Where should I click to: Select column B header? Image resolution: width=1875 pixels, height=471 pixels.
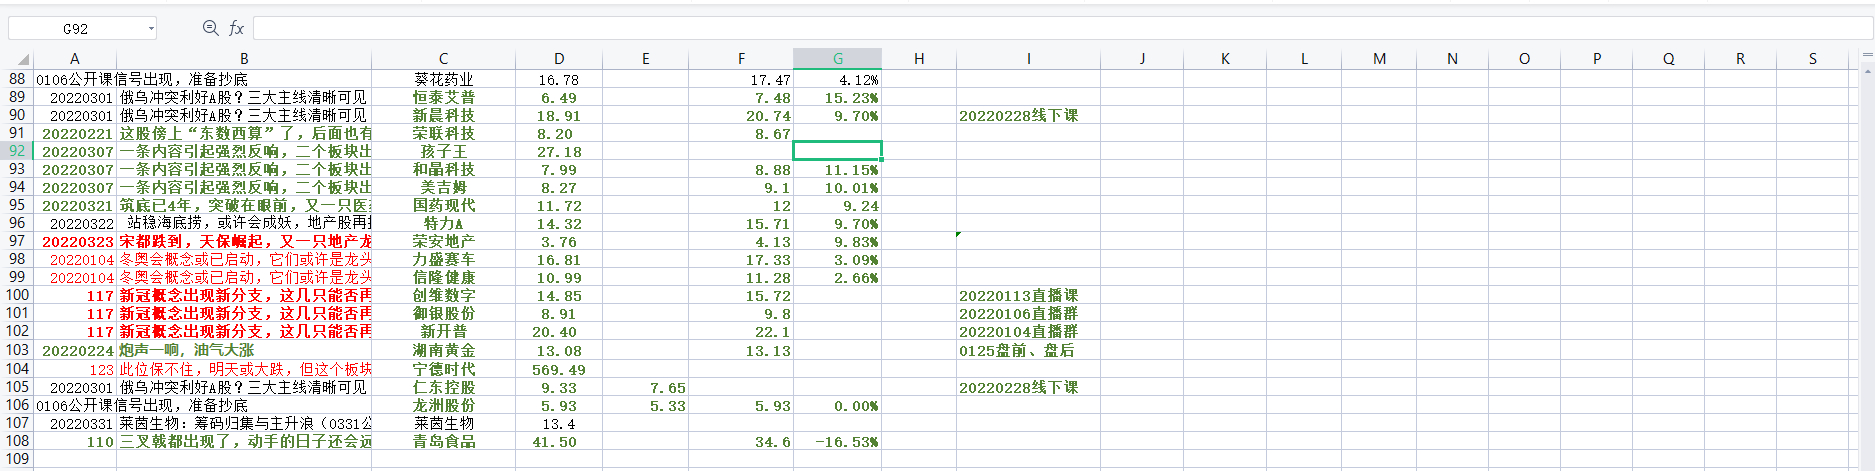click(x=244, y=59)
